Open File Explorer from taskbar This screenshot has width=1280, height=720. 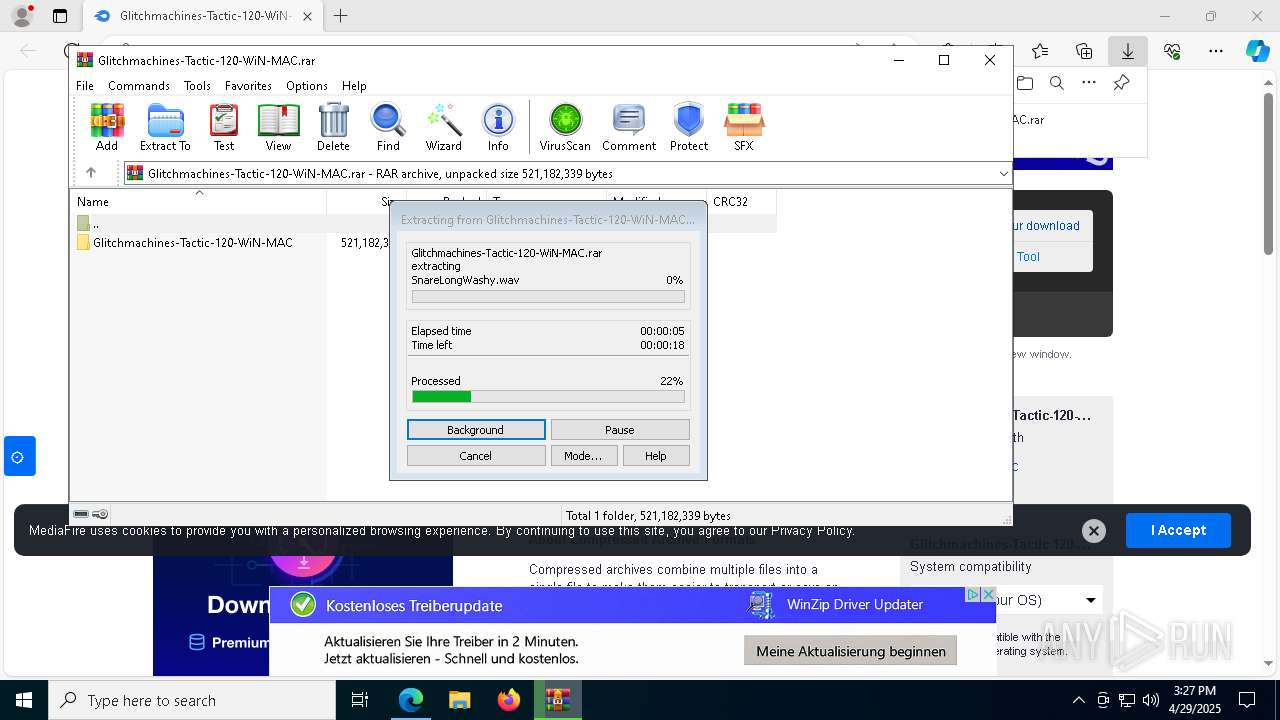click(459, 700)
